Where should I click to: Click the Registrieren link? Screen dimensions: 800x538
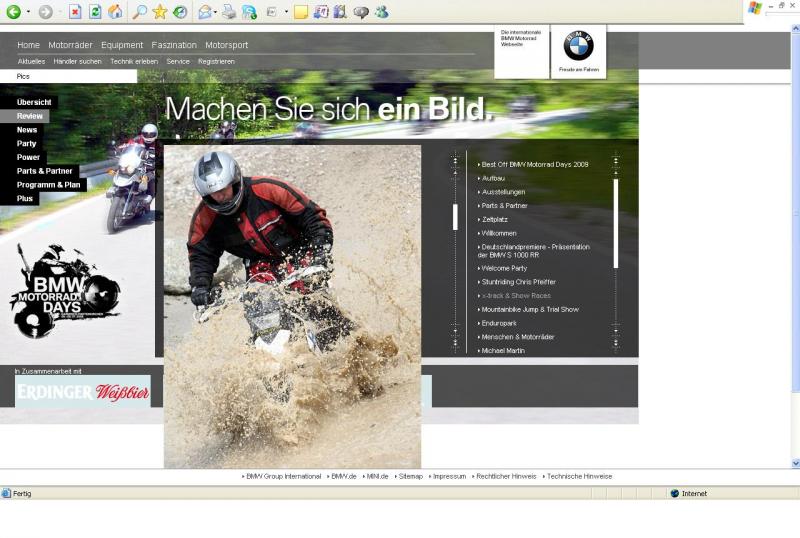tap(216, 61)
